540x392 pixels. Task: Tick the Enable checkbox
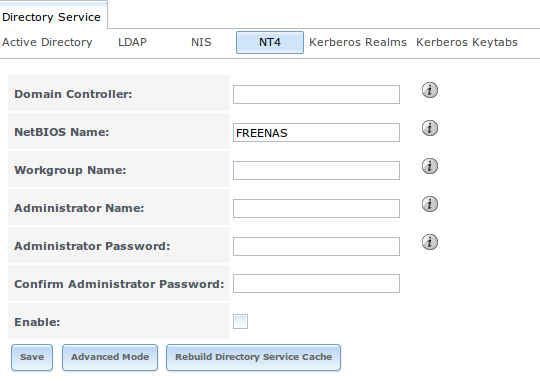click(x=240, y=321)
